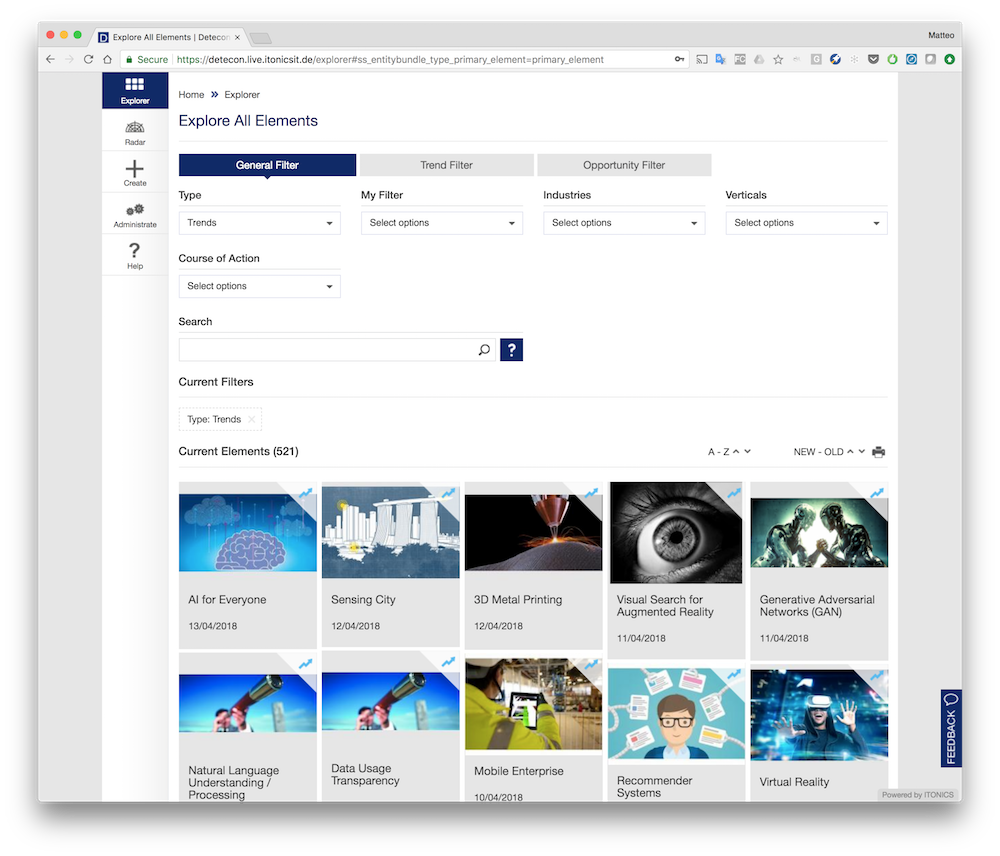The width and height of the screenshot is (1000, 856).
Task: Click the Powered by ITONICS text
Action: tap(918, 795)
